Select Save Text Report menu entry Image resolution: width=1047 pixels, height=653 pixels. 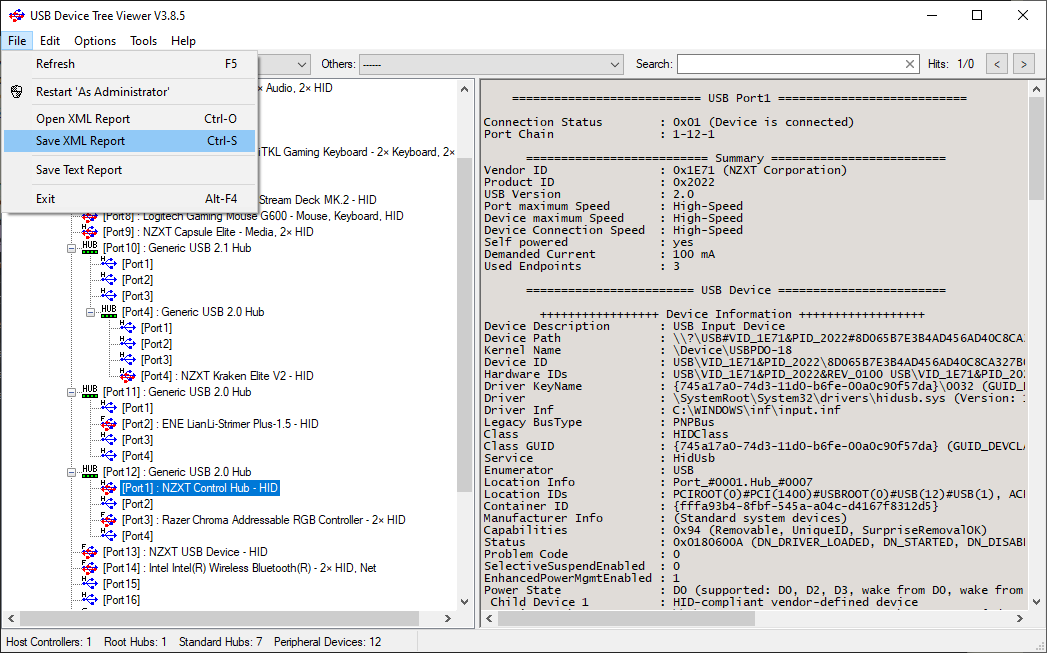pyautogui.click(x=79, y=170)
